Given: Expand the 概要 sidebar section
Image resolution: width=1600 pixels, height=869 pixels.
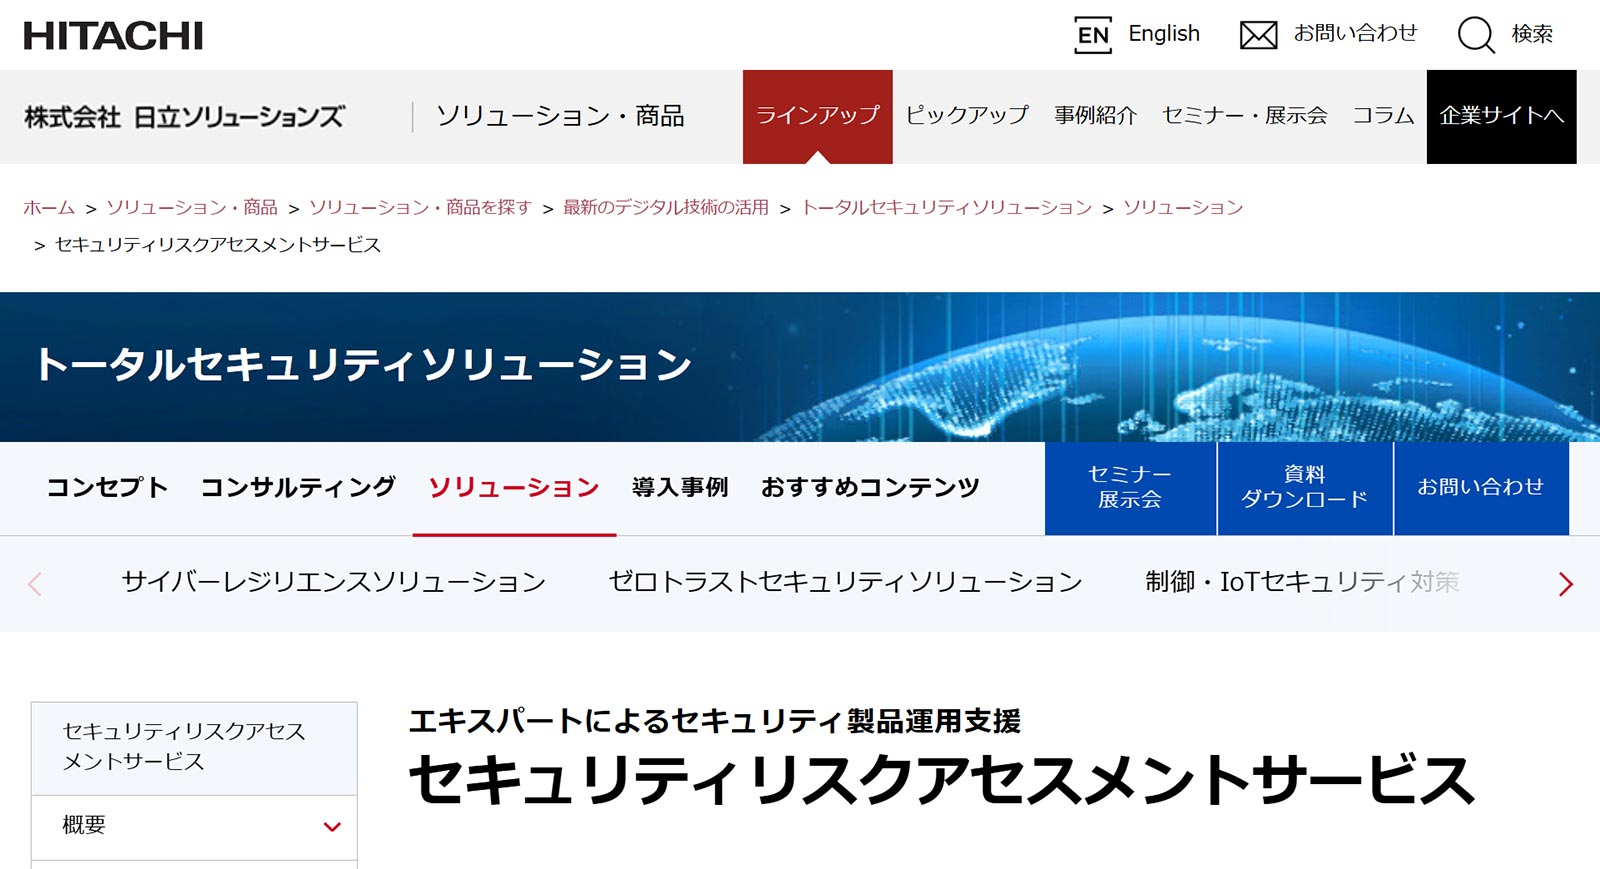Looking at the screenshot, I should (x=332, y=827).
